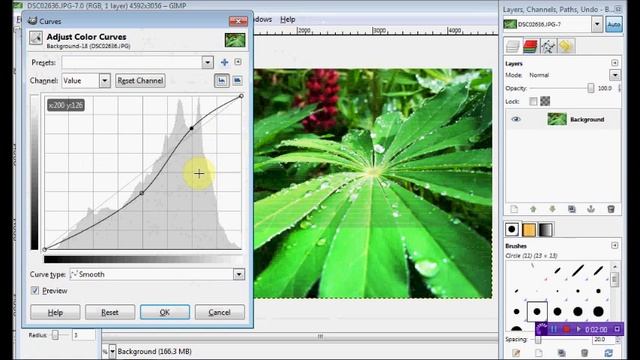Click the Spacing value field 20.0

tap(603, 340)
